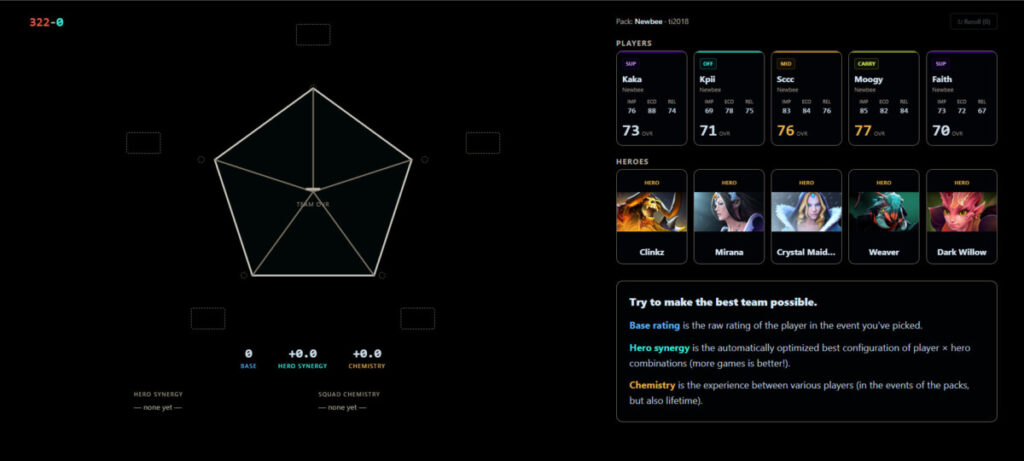Click Faith's REL value 67
This screenshot has width=1024, height=461.
982,111
